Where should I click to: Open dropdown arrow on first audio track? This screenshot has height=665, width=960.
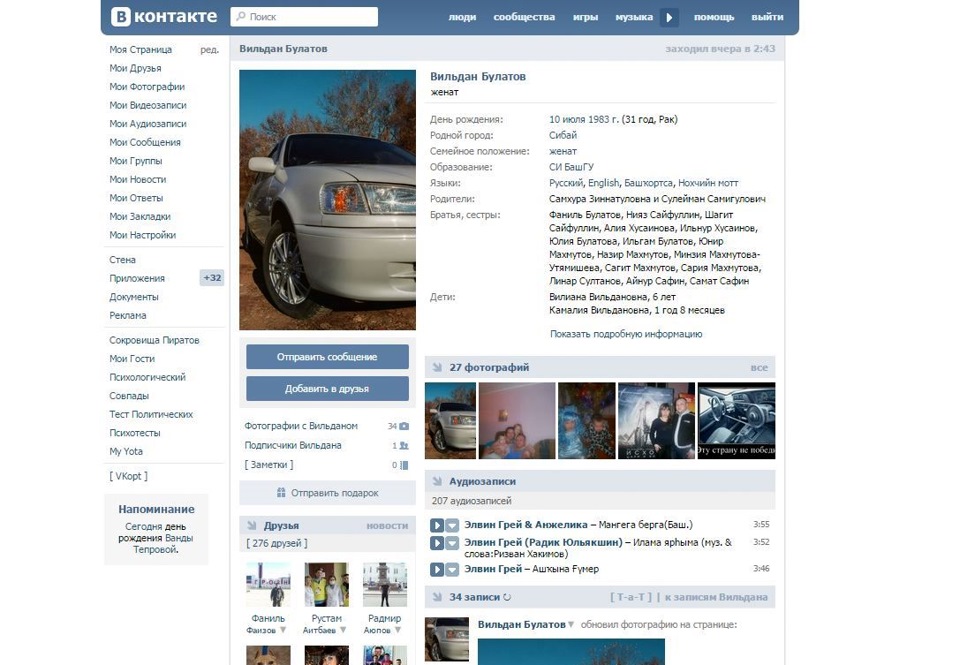452,525
